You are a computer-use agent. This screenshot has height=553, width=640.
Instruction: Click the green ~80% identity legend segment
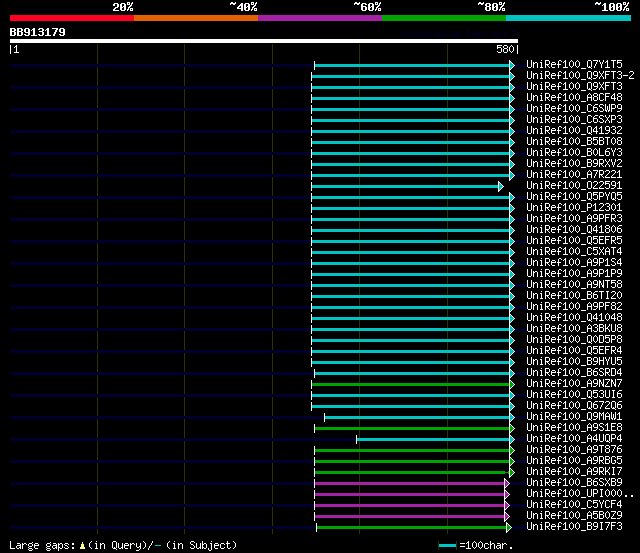pos(444,18)
